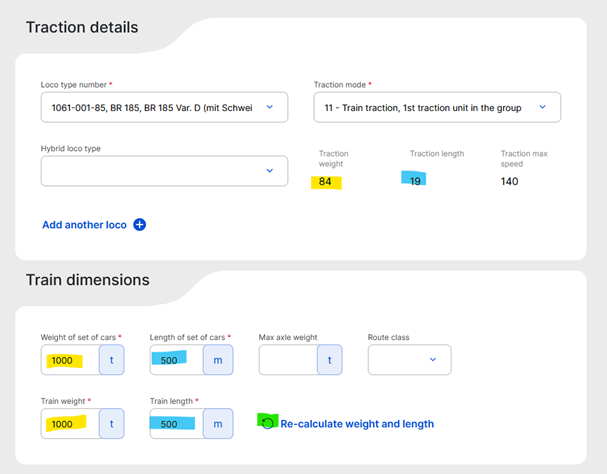Open the Traction mode dropdown
The image size is (607, 474).
tap(437, 107)
